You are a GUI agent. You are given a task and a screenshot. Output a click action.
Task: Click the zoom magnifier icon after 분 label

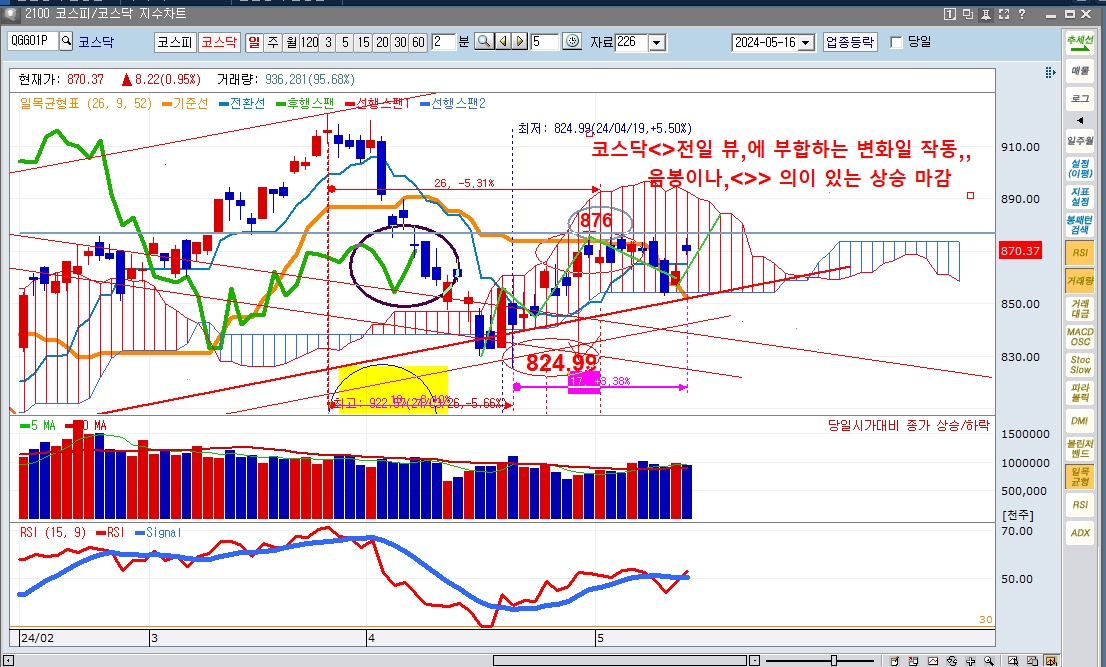(x=484, y=42)
